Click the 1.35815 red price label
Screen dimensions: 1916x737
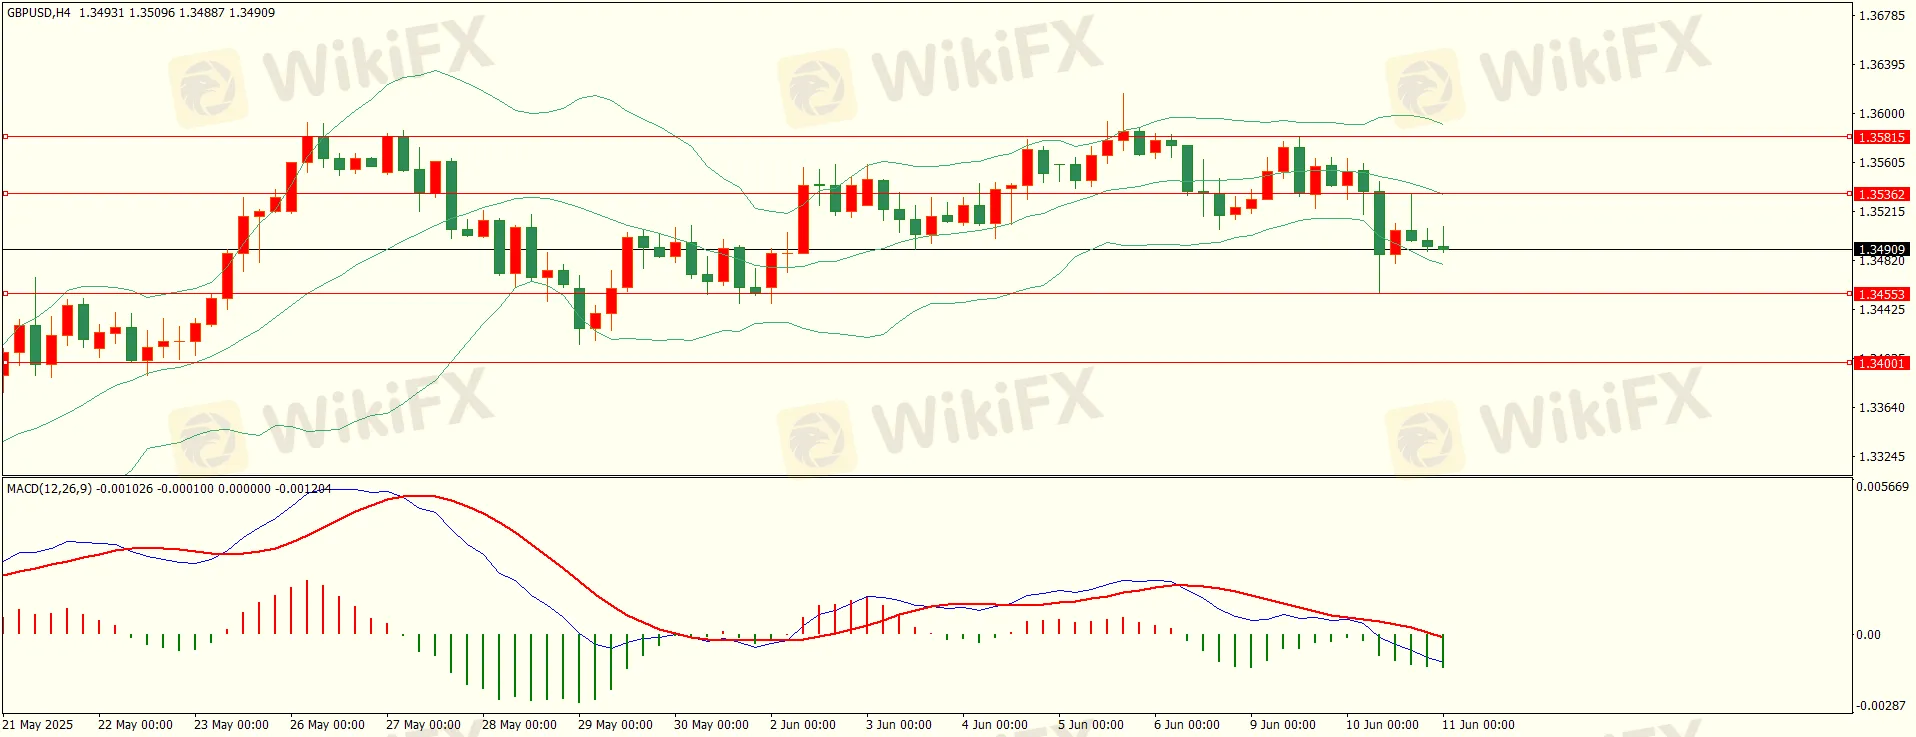click(x=1881, y=137)
